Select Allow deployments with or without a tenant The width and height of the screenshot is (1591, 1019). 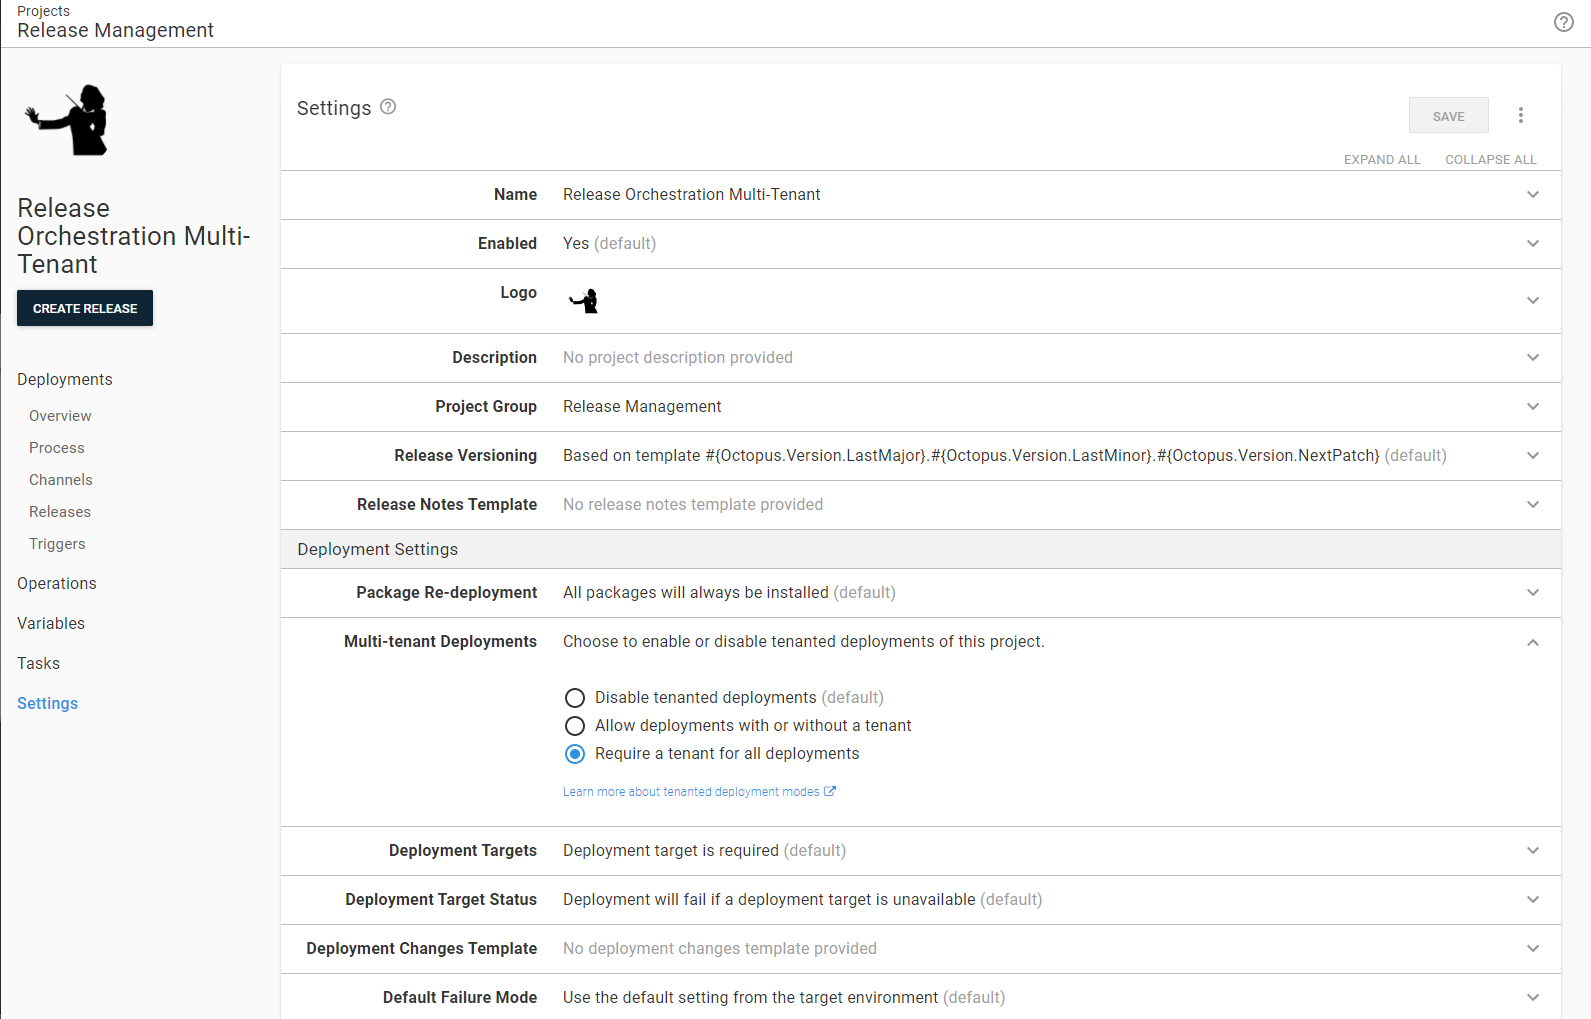click(575, 726)
